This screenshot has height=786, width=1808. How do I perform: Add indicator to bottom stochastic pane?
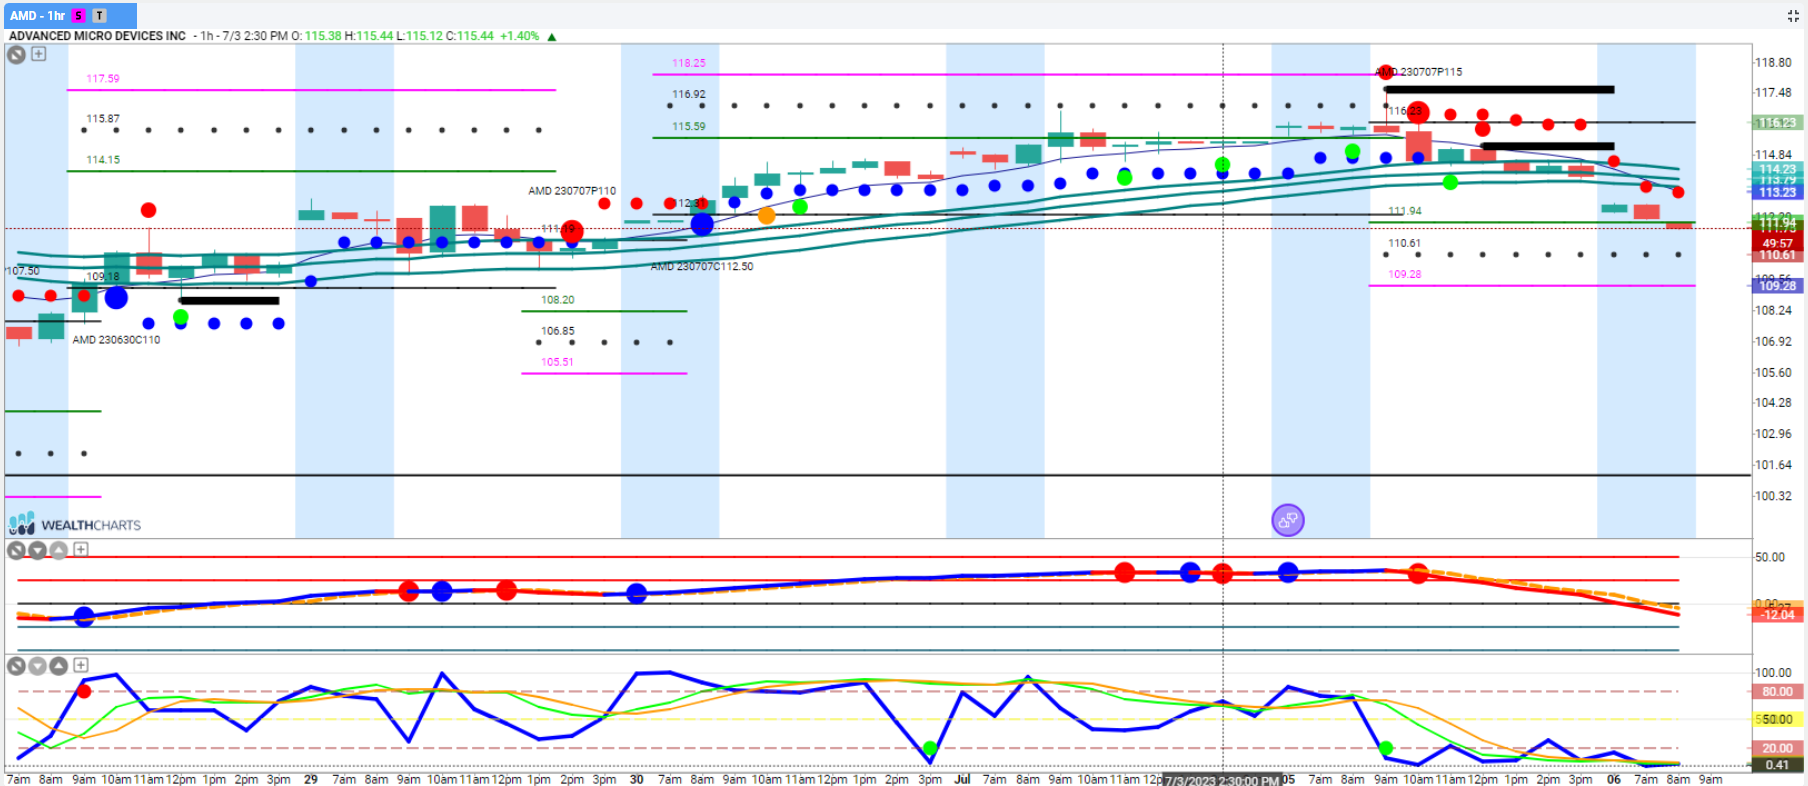click(x=81, y=665)
